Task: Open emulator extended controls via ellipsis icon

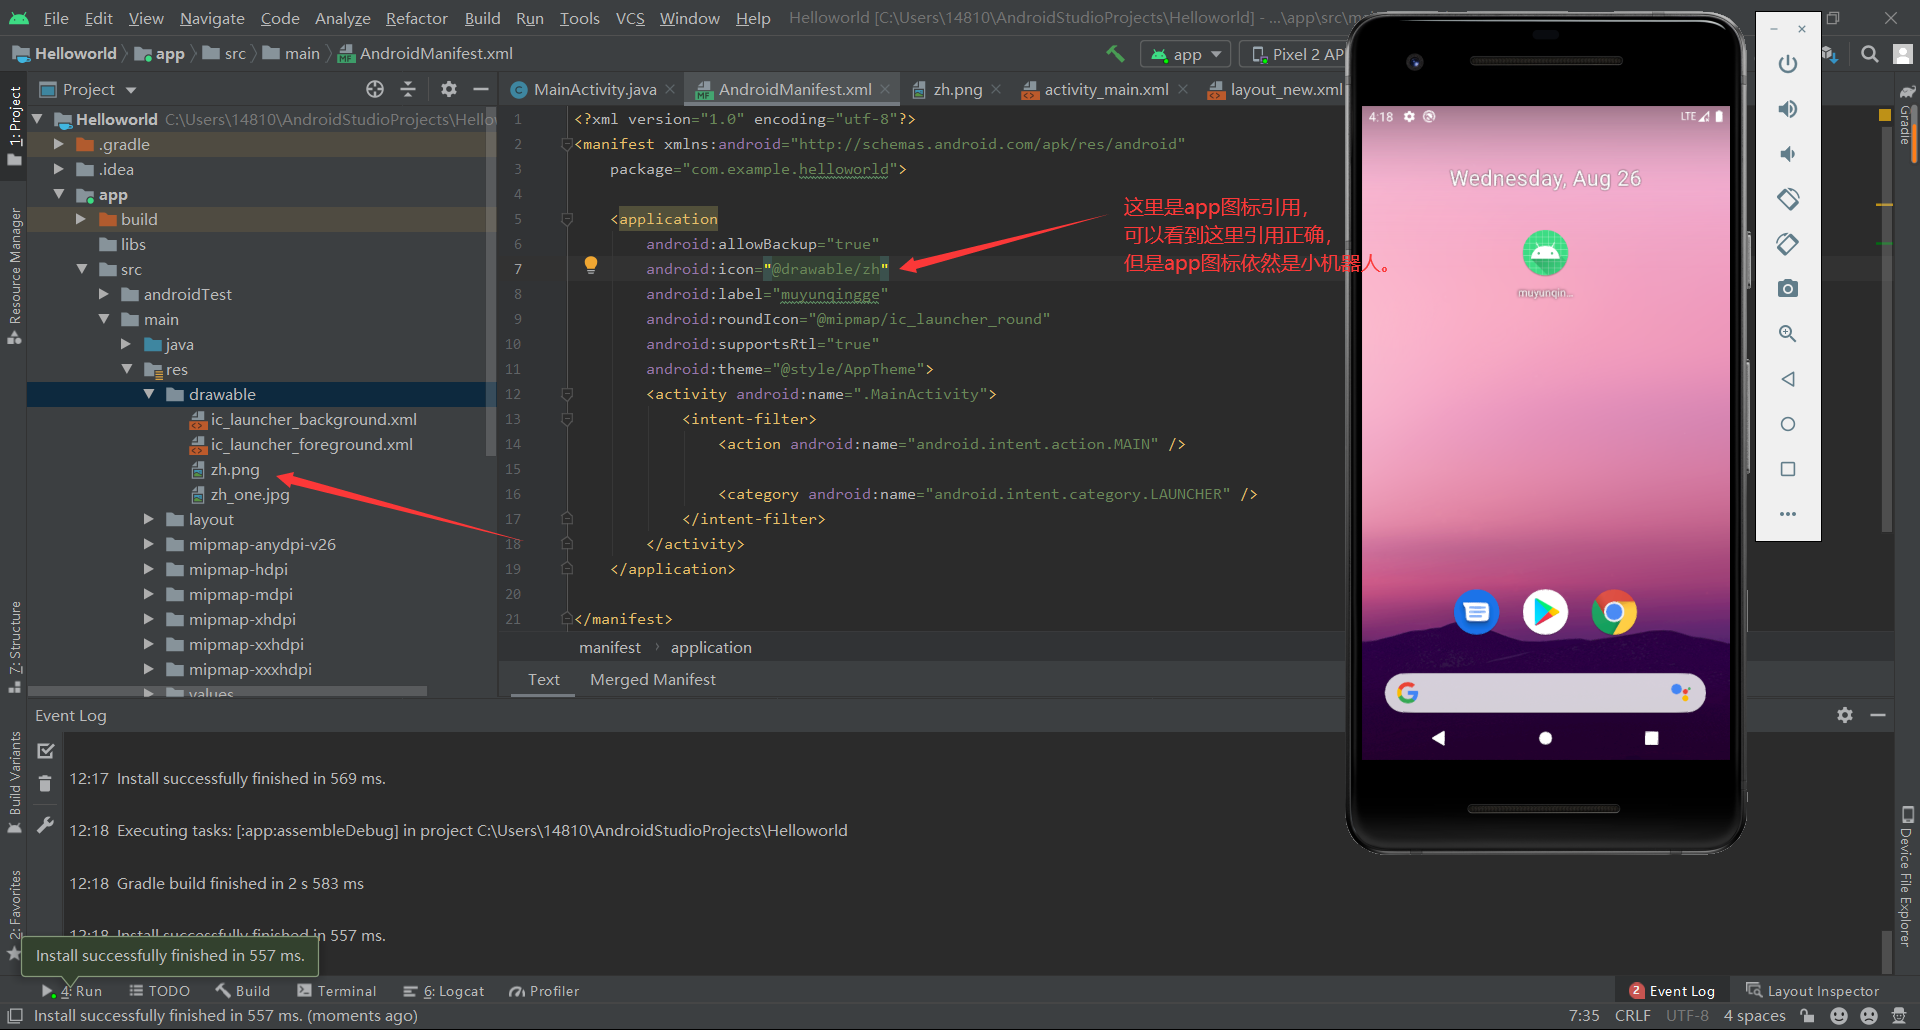Action: [x=1788, y=514]
